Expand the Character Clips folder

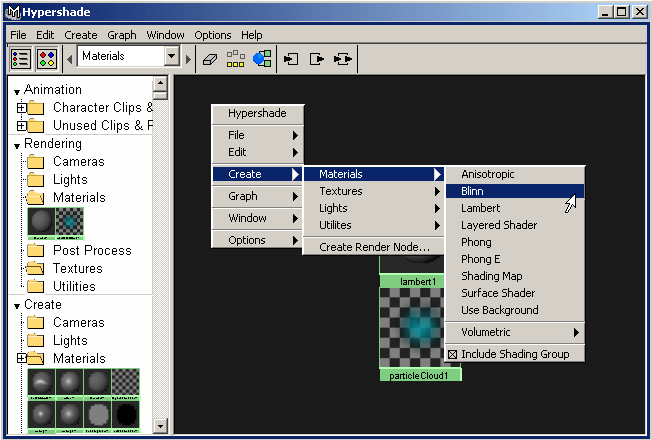pyautogui.click(x=21, y=108)
